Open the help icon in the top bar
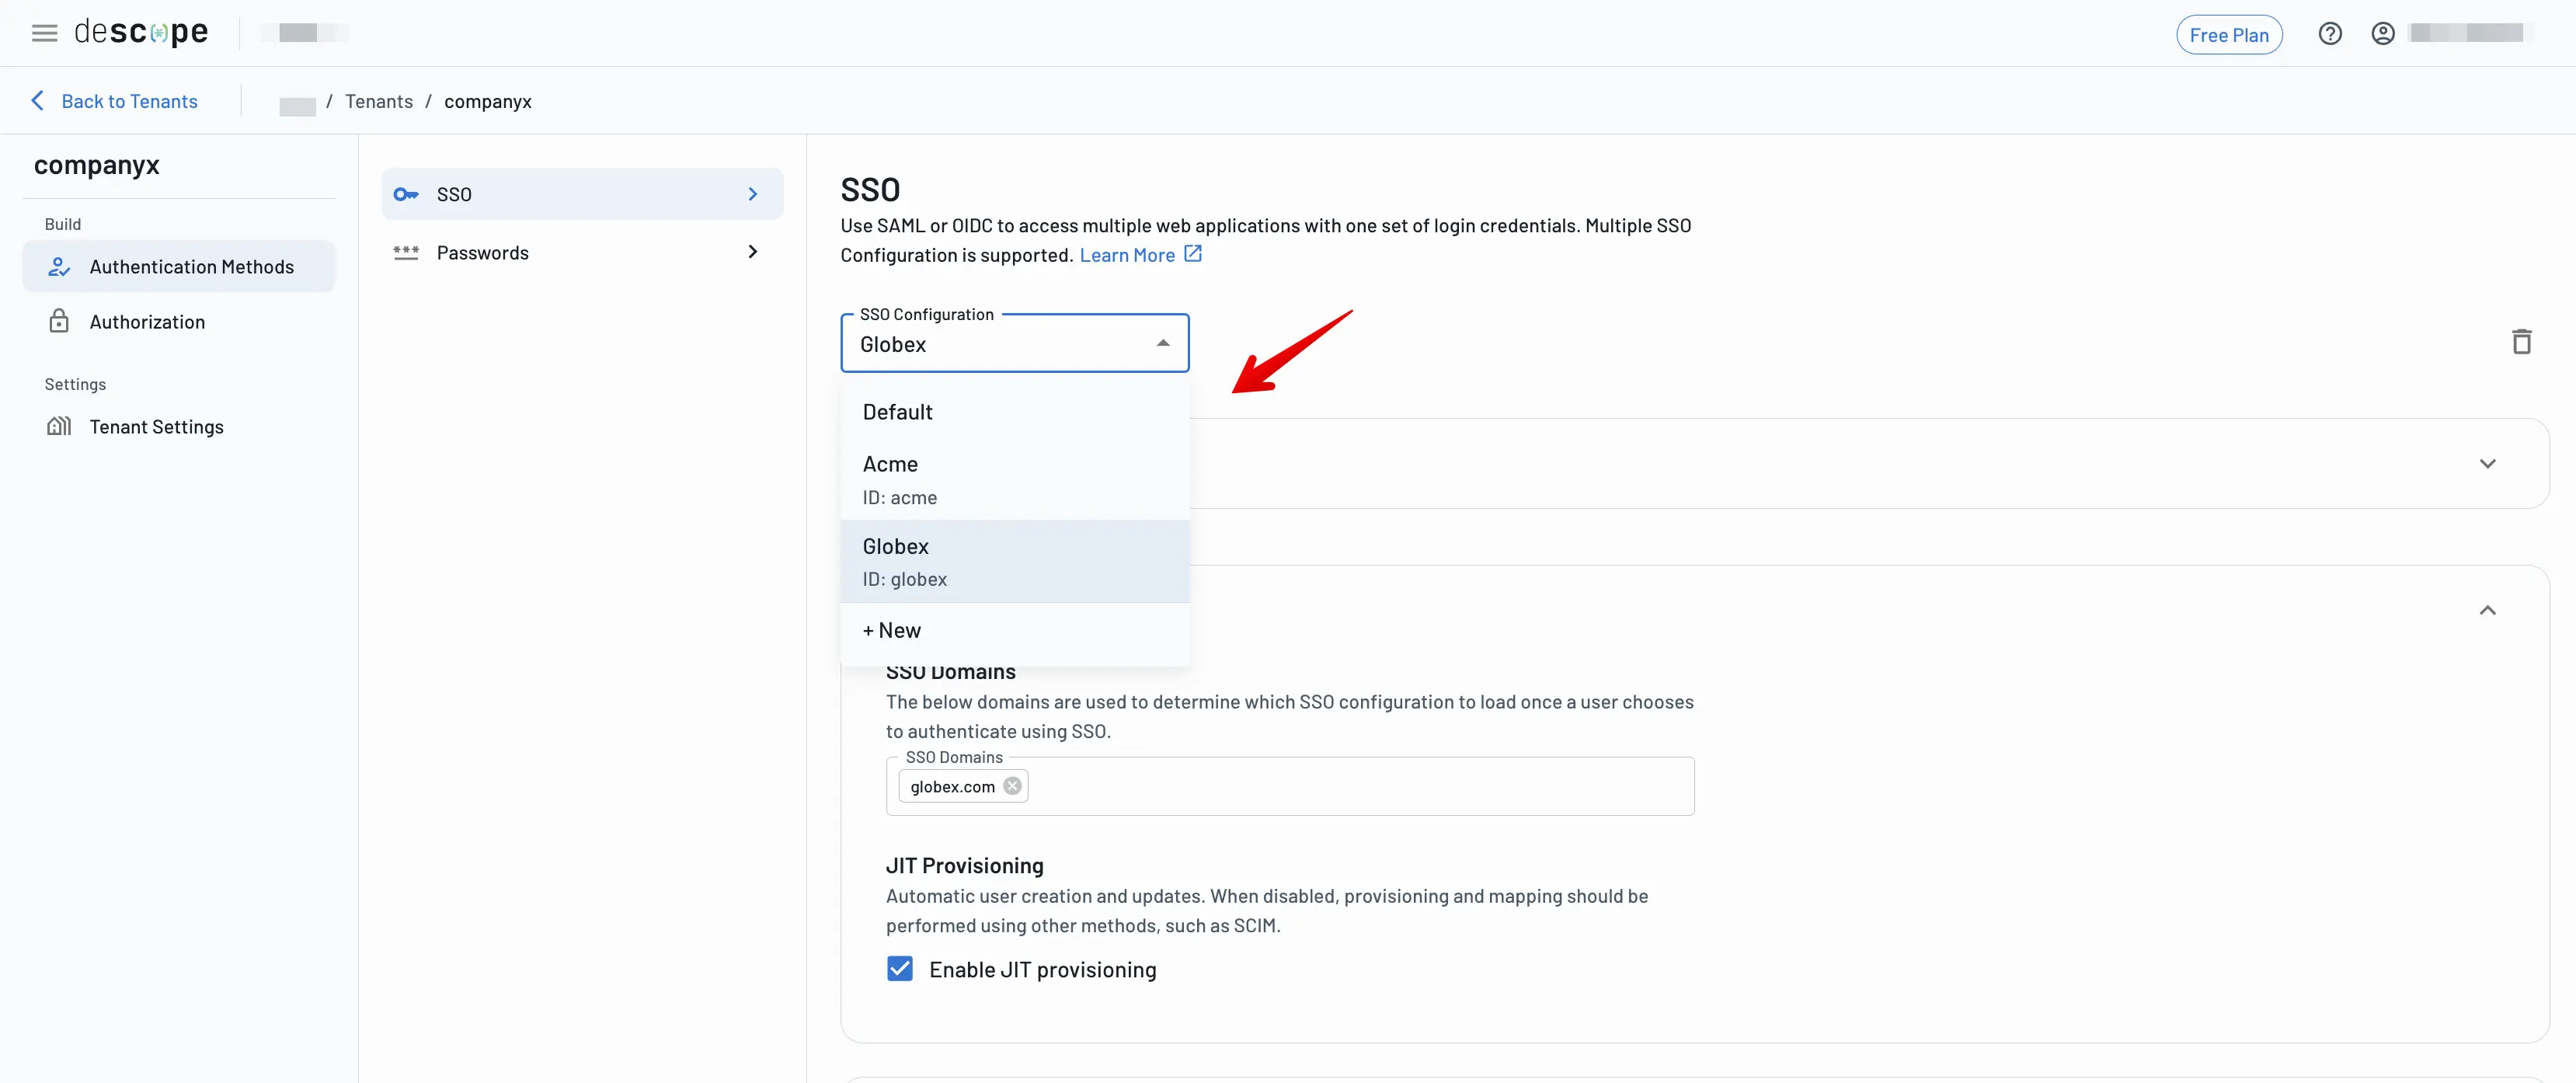 (x=2331, y=33)
